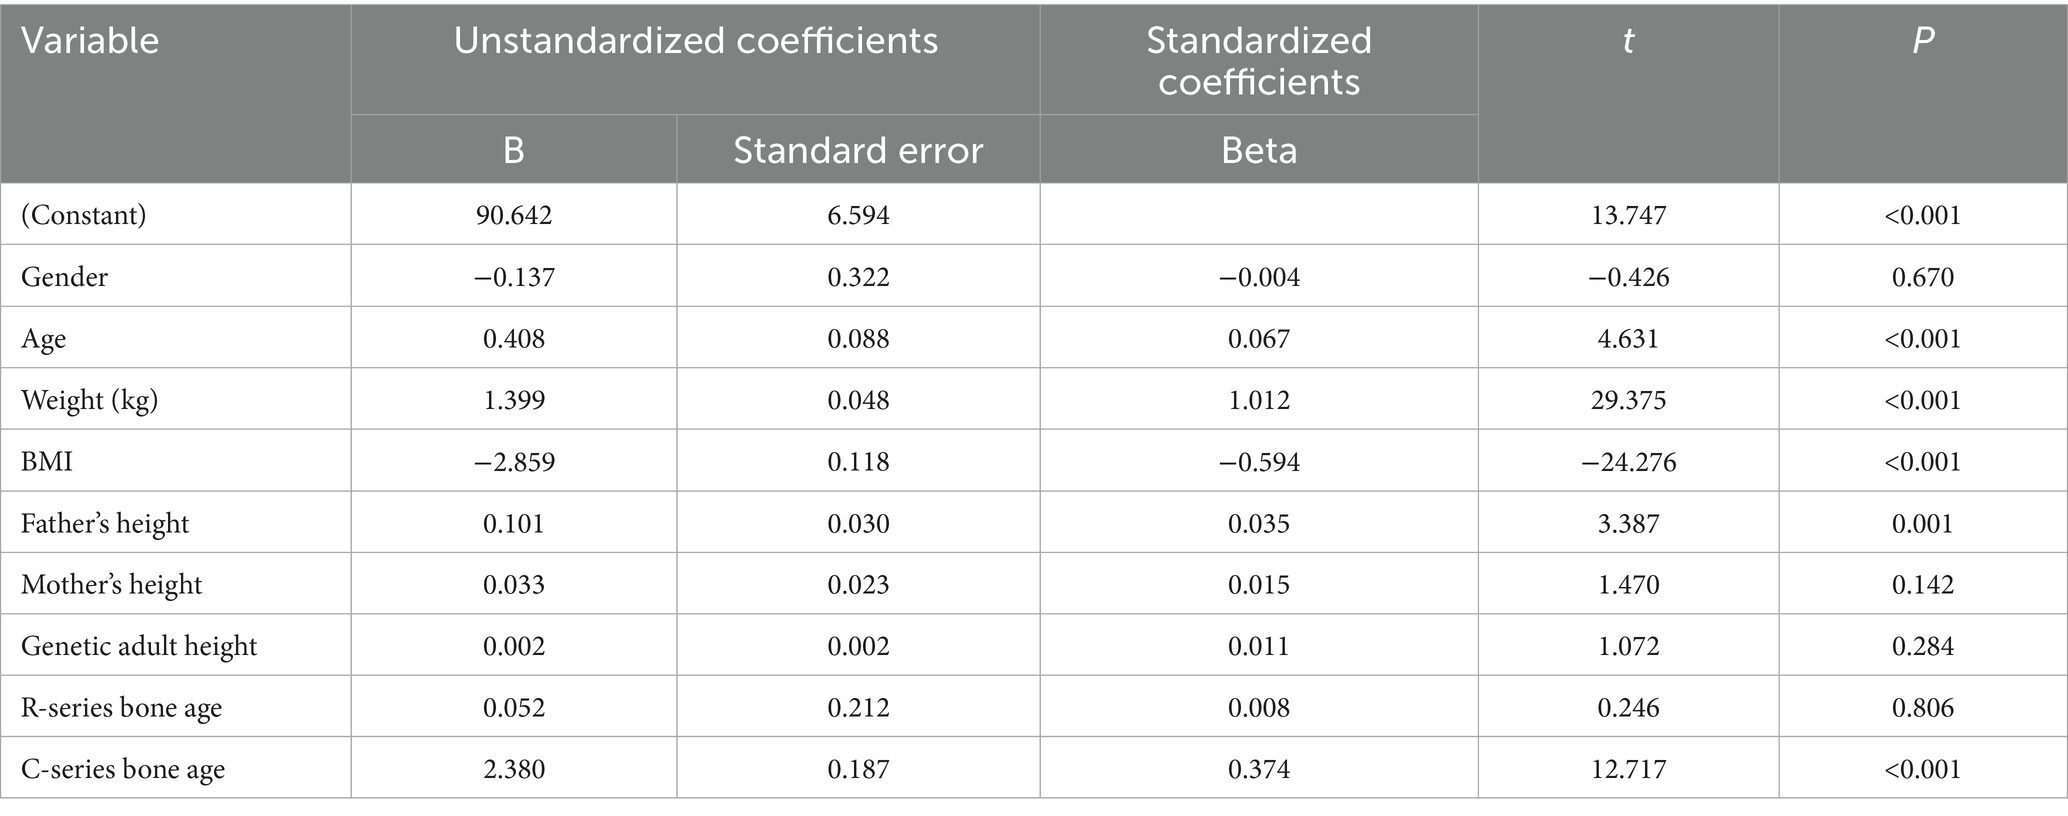Click the BMI row label
Image resolution: width=2068 pixels, height=816 pixels.
[x=47, y=462]
